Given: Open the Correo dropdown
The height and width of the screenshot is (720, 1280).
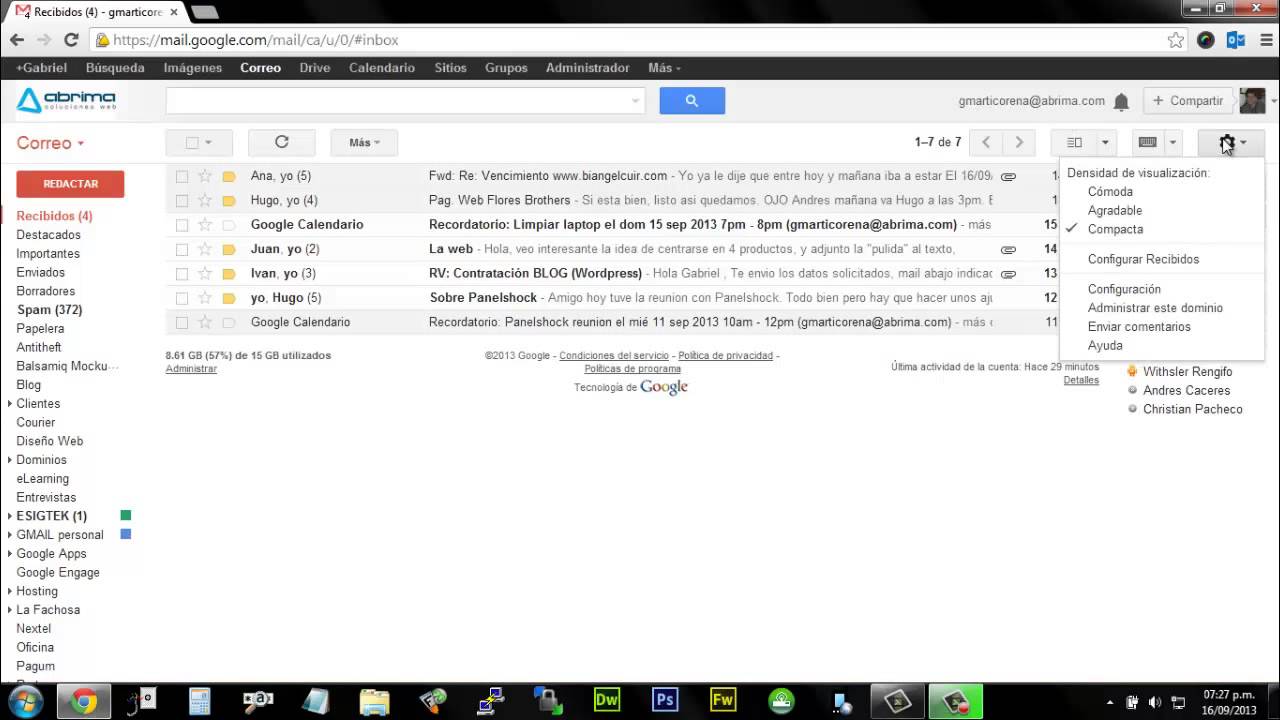Looking at the screenshot, I should click(x=50, y=143).
